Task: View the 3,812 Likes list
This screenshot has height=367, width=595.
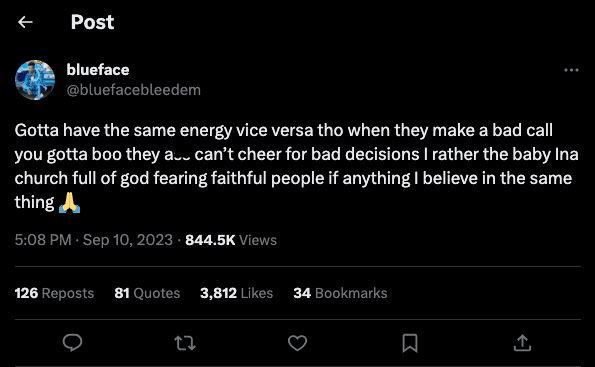Action: (x=236, y=293)
